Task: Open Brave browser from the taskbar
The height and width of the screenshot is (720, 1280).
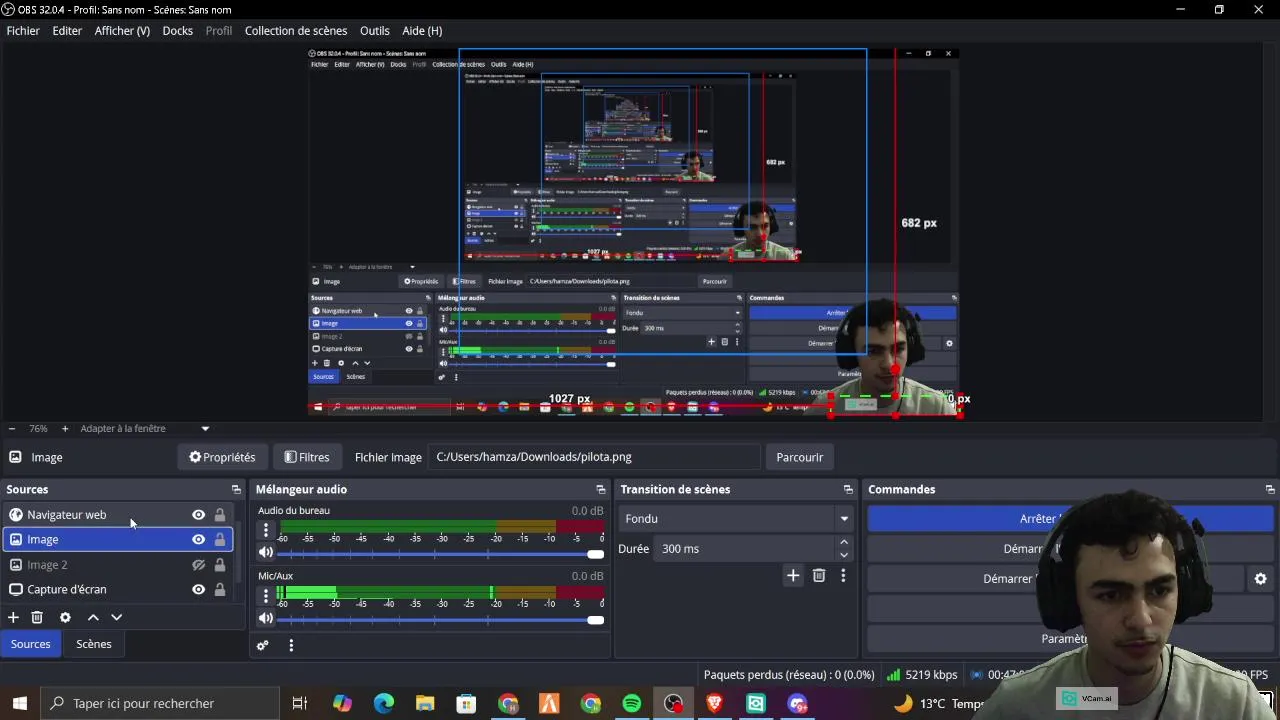Action: (714, 704)
